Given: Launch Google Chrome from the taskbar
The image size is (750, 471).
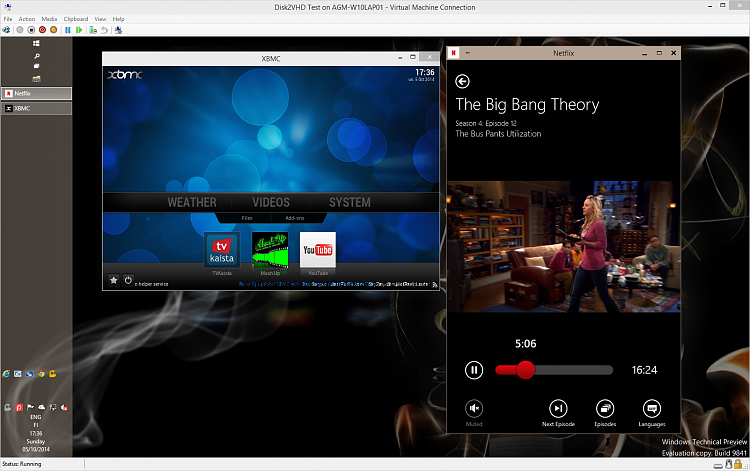Looking at the screenshot, I should point(41,374).
